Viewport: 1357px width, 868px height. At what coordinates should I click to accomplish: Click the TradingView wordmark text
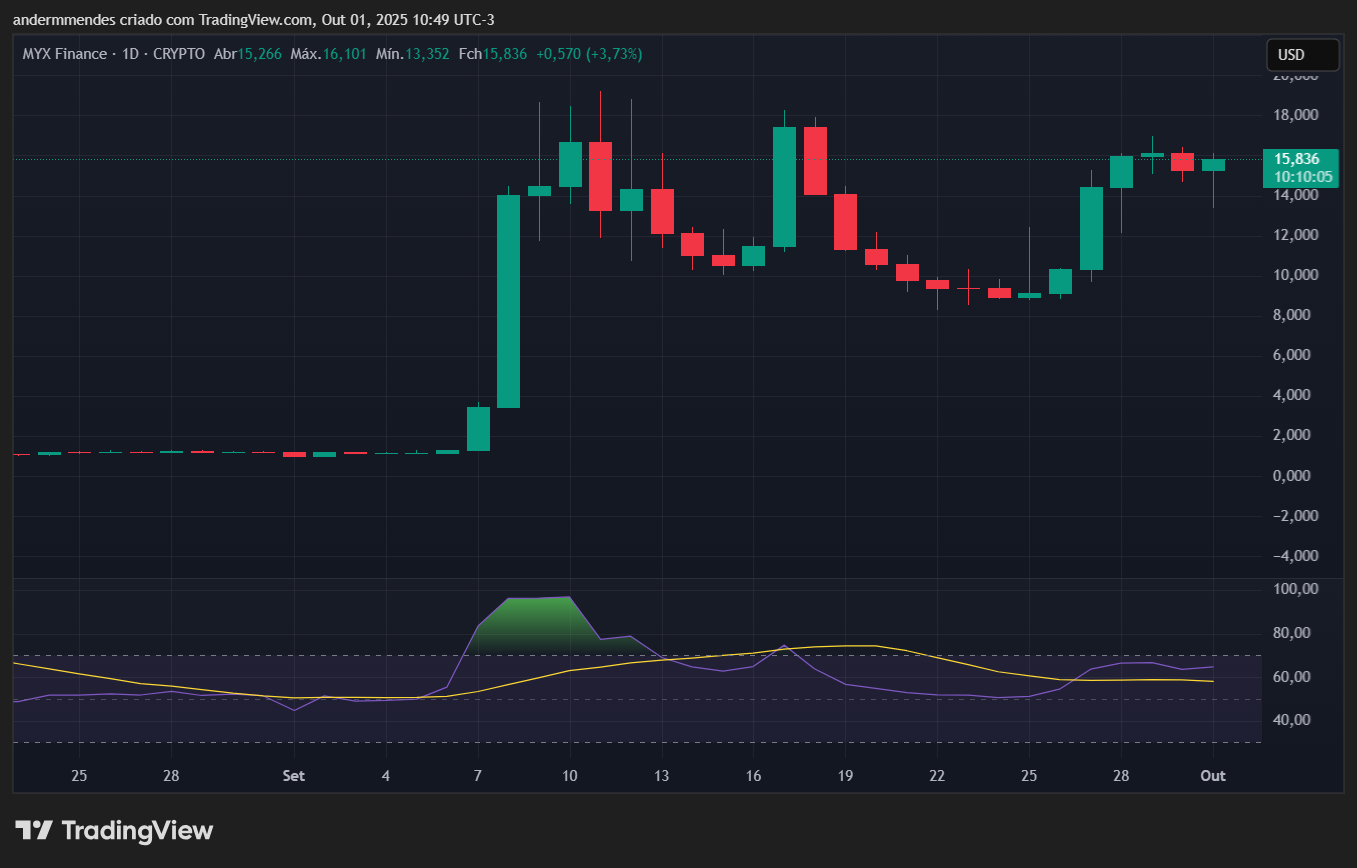[x=137, y=830]
